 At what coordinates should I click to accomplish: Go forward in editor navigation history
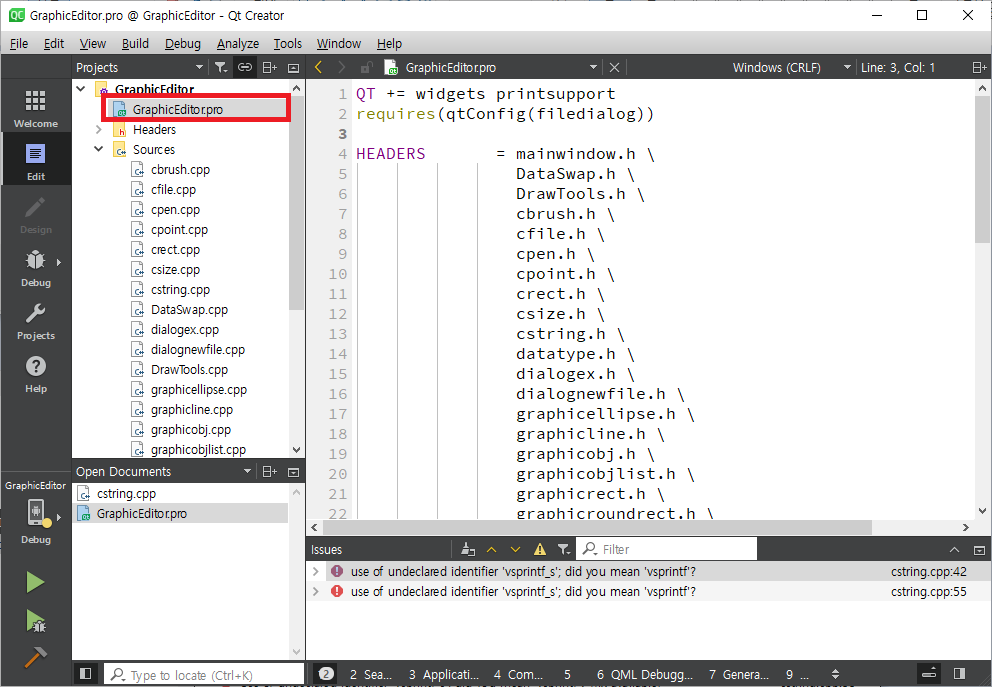pyautogui.click(x=342, y=67)
